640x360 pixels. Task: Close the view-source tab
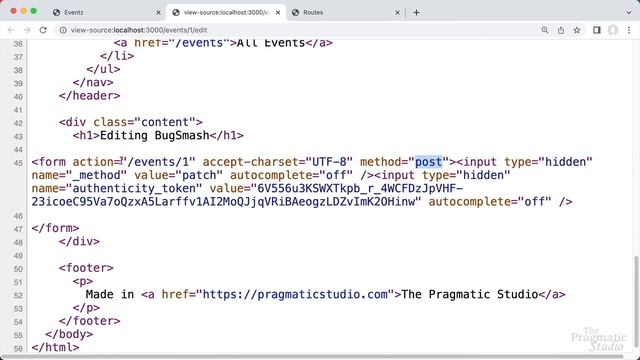[278, 12]
